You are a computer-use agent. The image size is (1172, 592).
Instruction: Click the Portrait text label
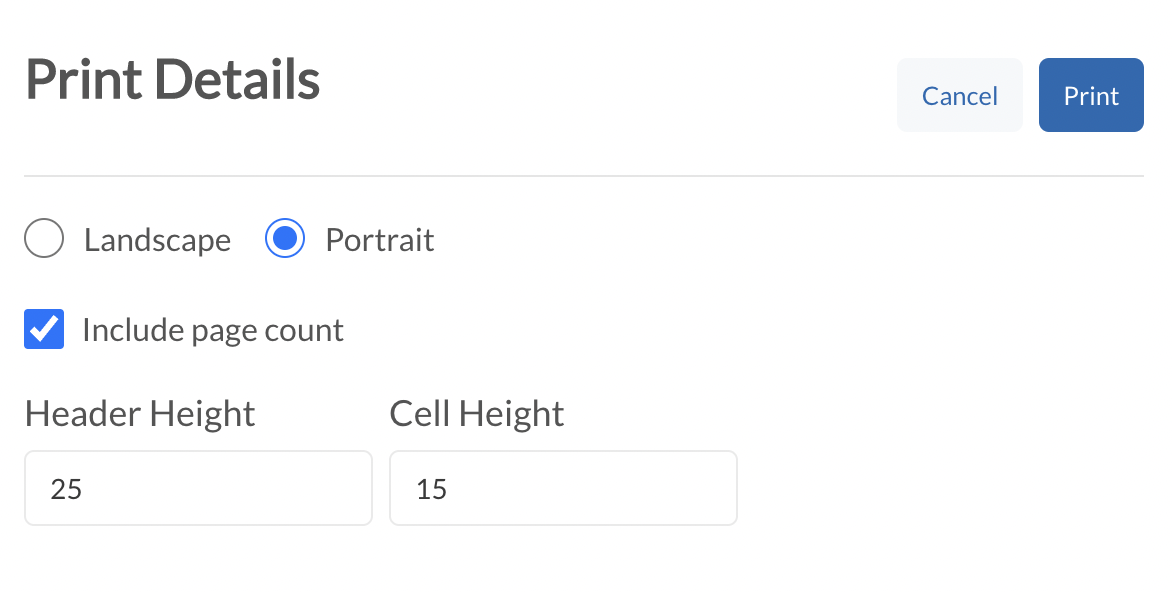coord(380,241)
